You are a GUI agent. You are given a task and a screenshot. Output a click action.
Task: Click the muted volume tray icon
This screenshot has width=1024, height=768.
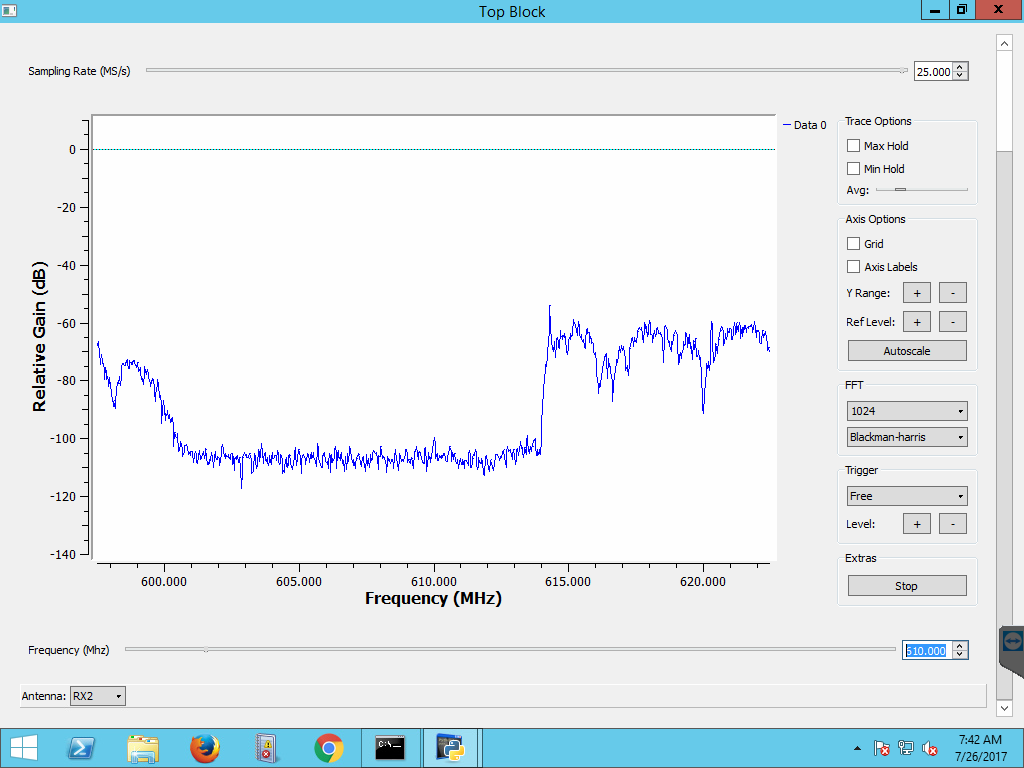coord(930,748)
